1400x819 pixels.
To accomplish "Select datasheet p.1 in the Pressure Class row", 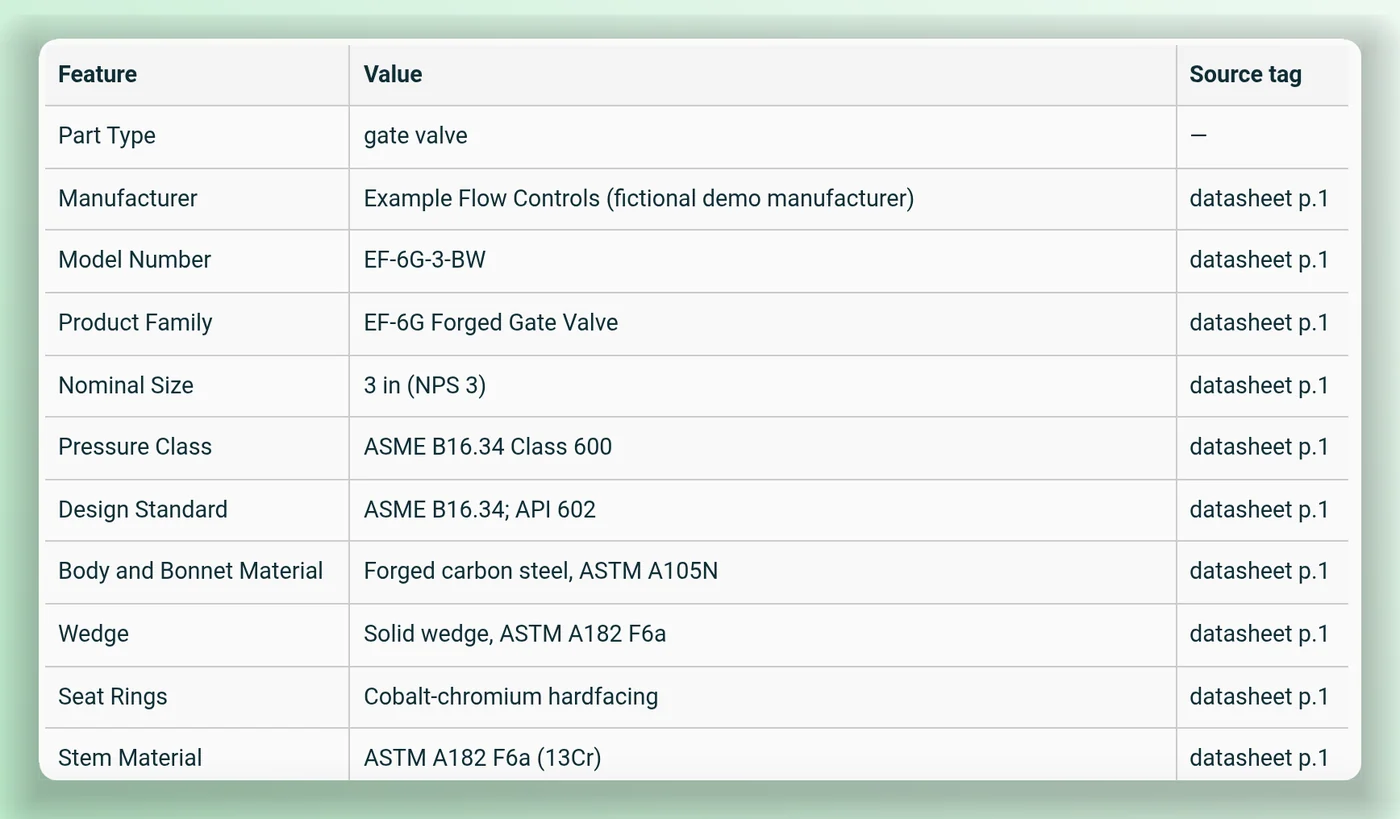I will point(1259,447).
